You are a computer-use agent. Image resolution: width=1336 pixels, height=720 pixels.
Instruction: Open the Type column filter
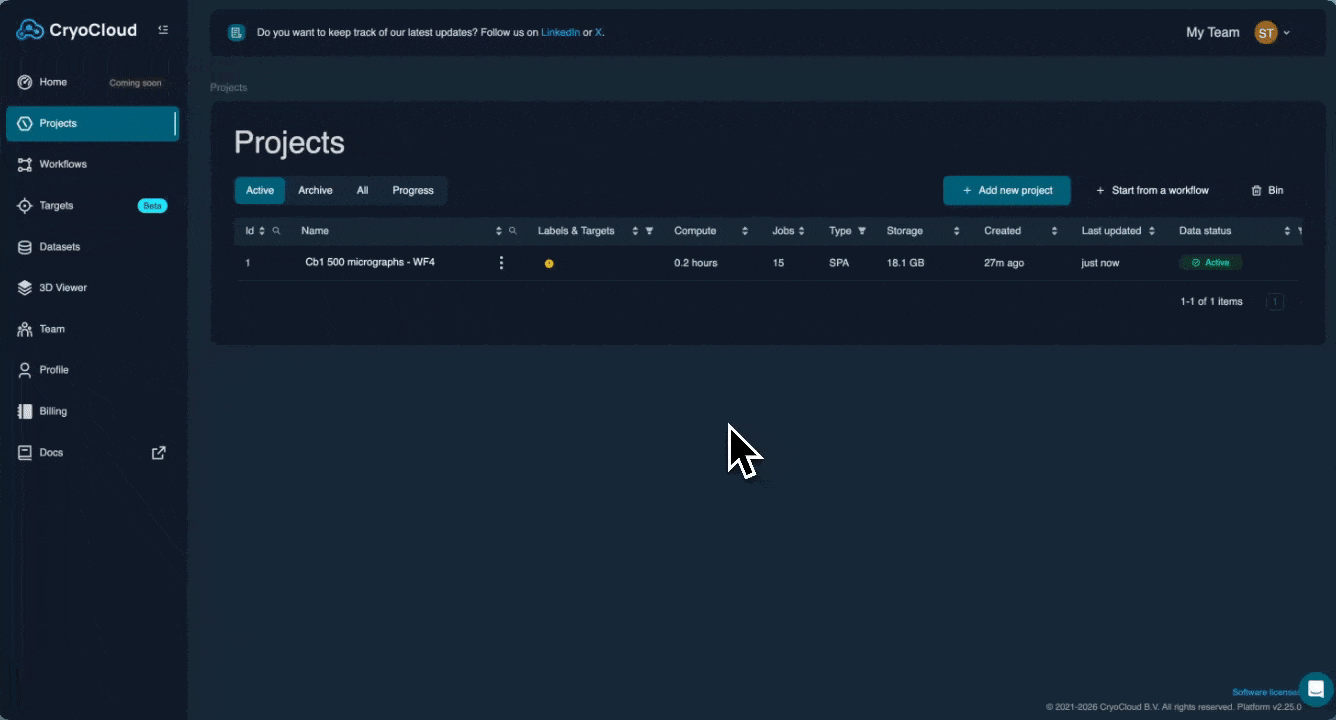[x=862, y=230]
